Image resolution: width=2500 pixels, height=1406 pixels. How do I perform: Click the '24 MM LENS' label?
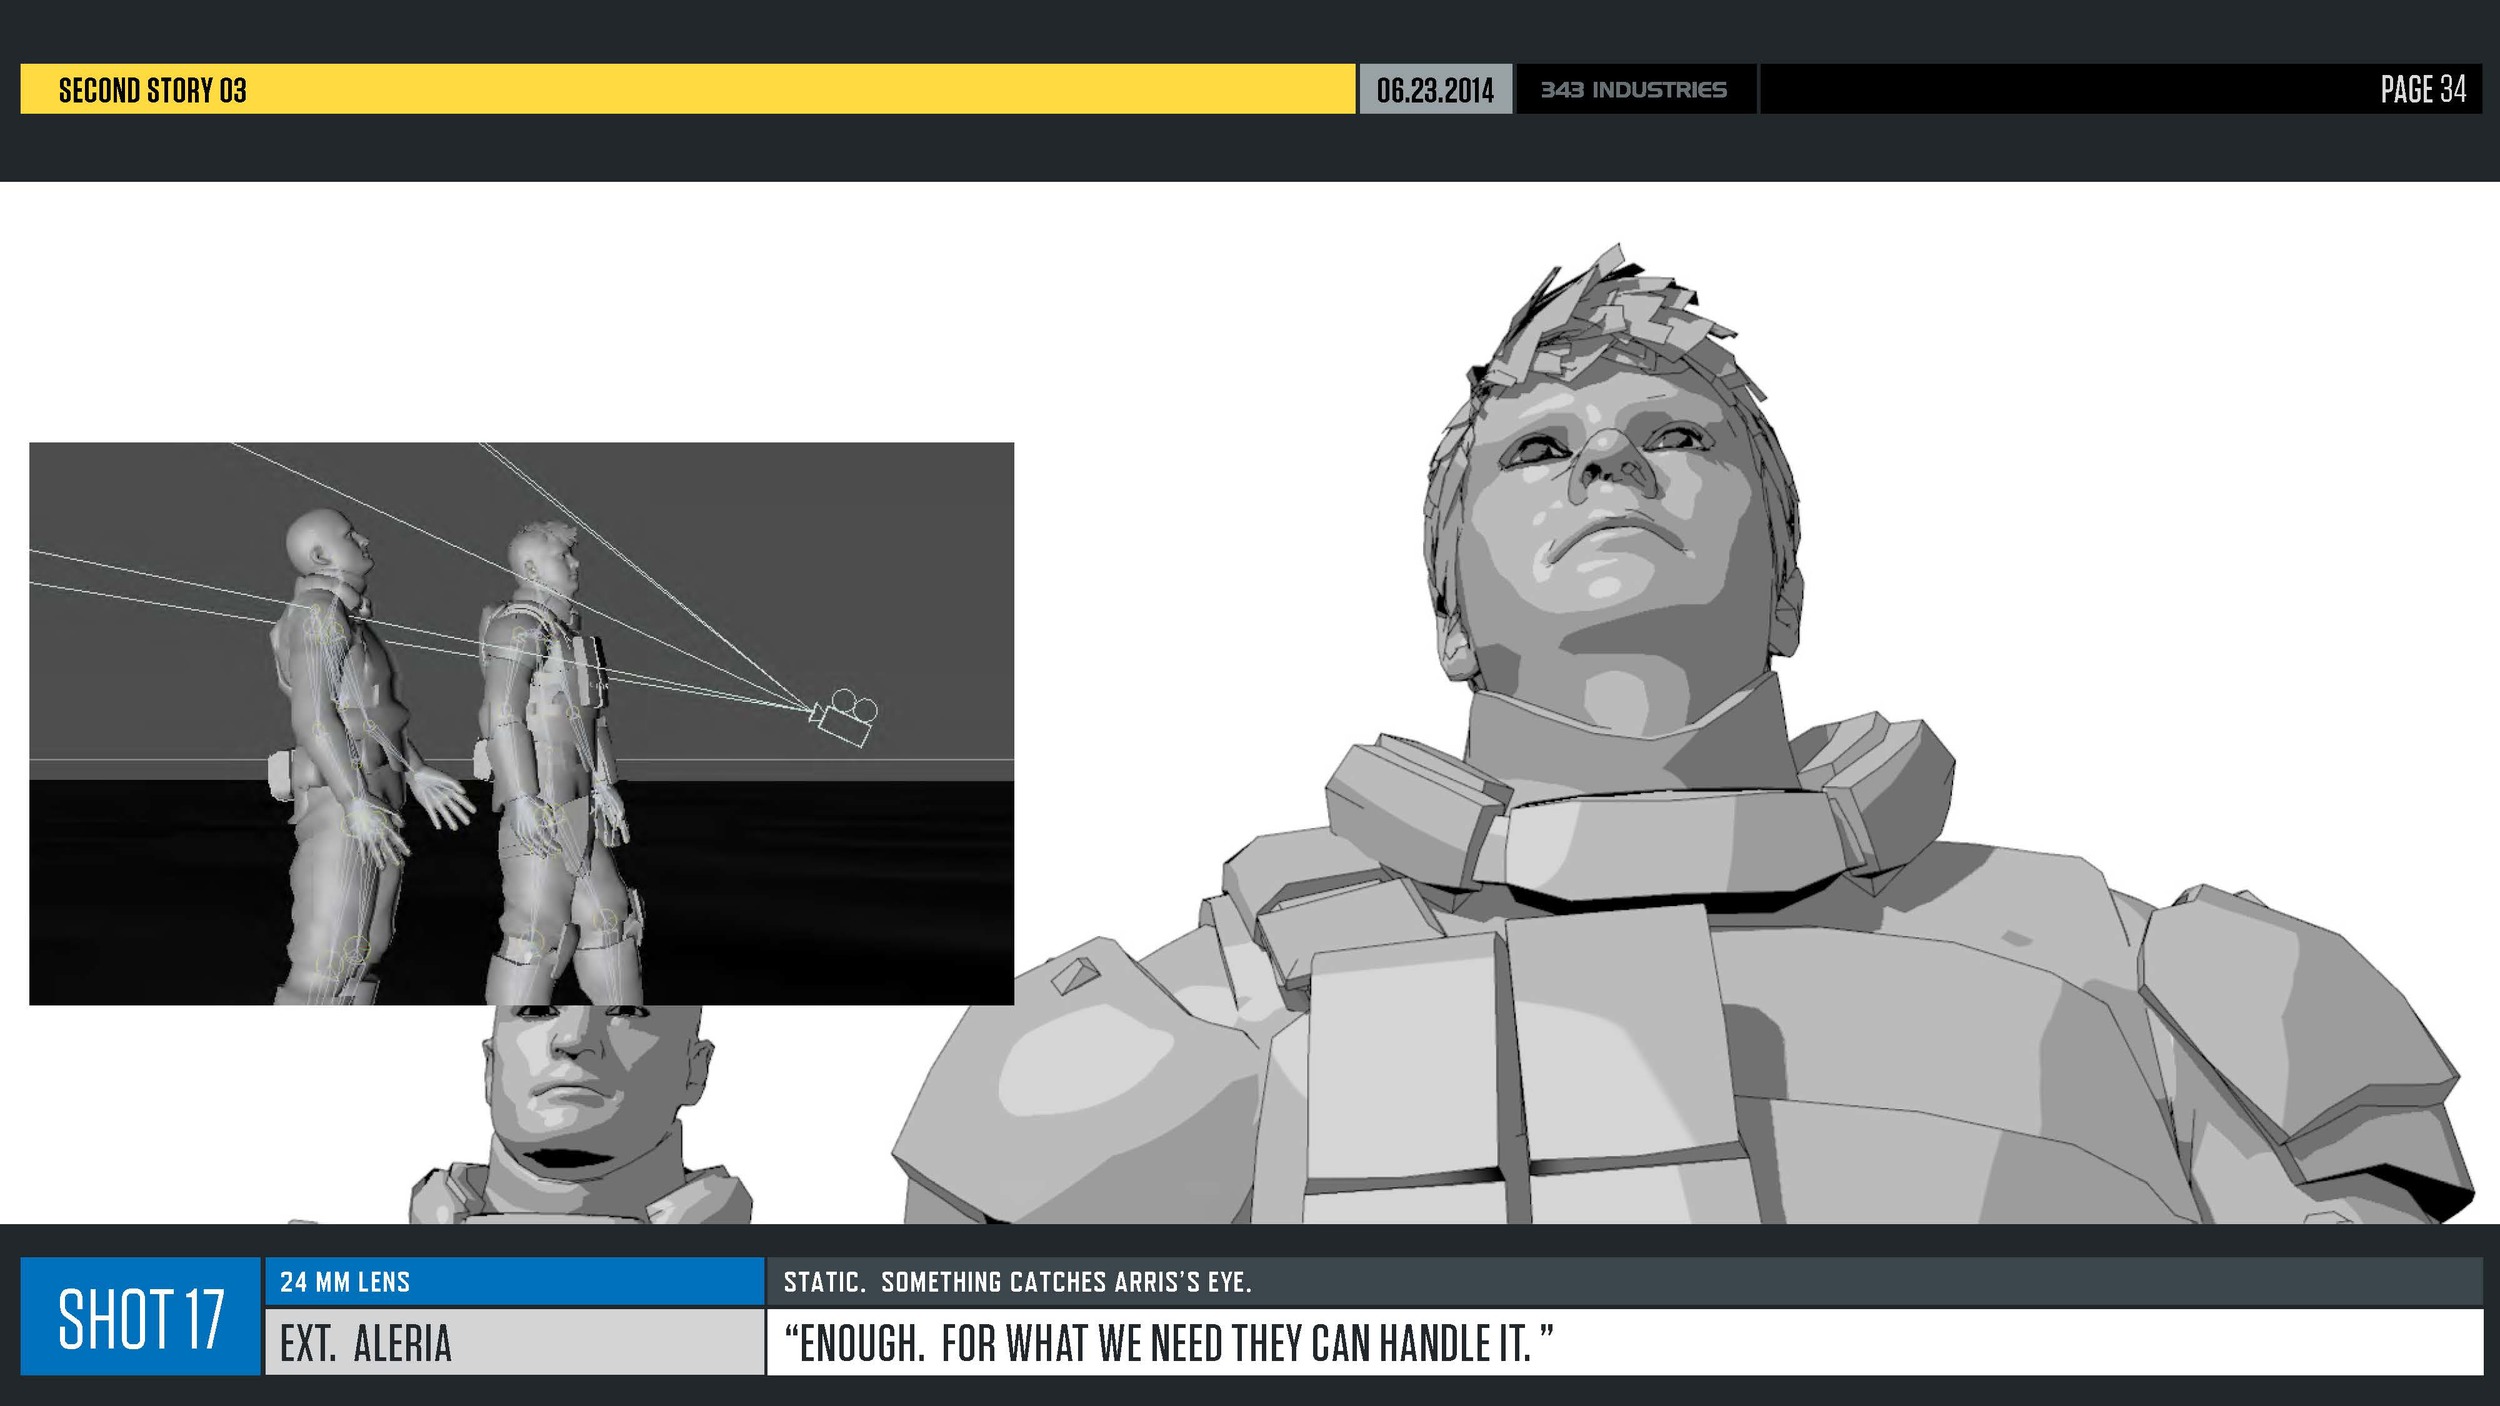[345, 1282]
